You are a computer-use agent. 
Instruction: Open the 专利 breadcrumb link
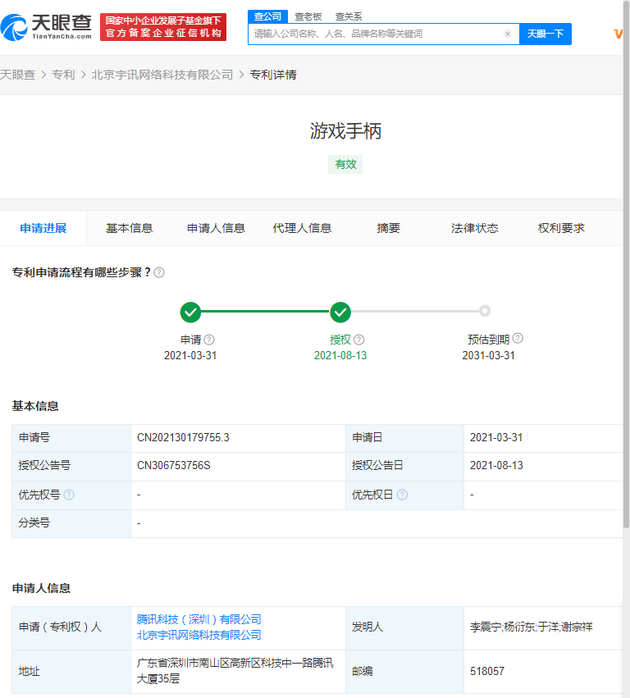(x=63, y=75)
